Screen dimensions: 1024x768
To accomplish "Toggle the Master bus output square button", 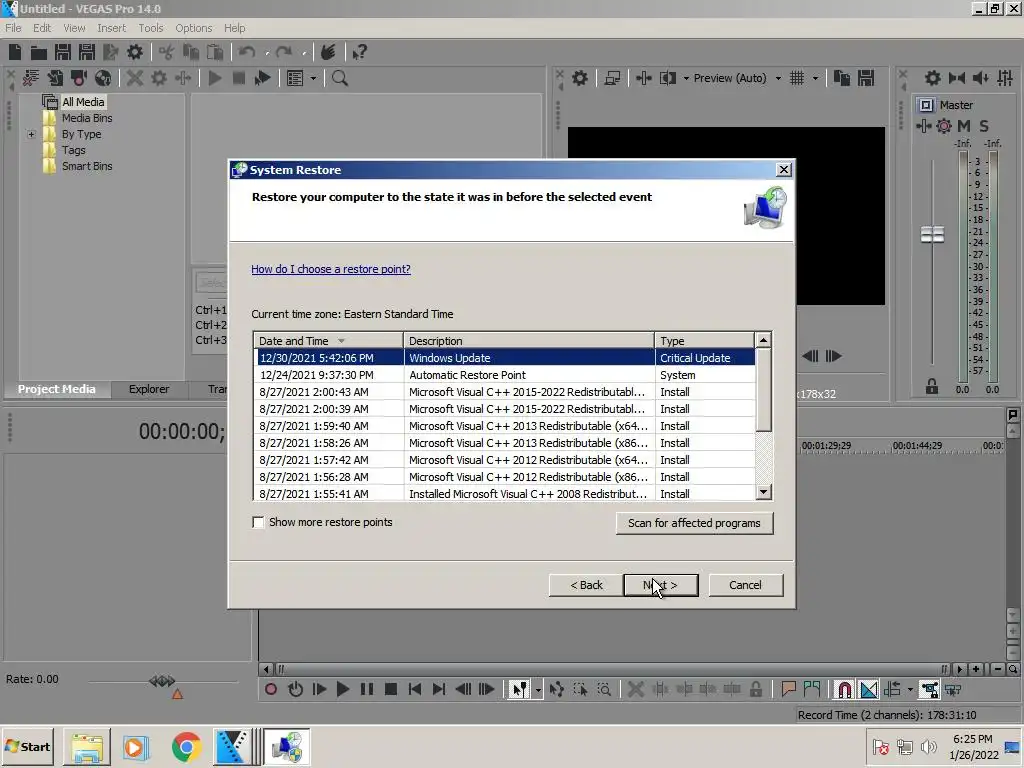I will click(x=925, y=105).
